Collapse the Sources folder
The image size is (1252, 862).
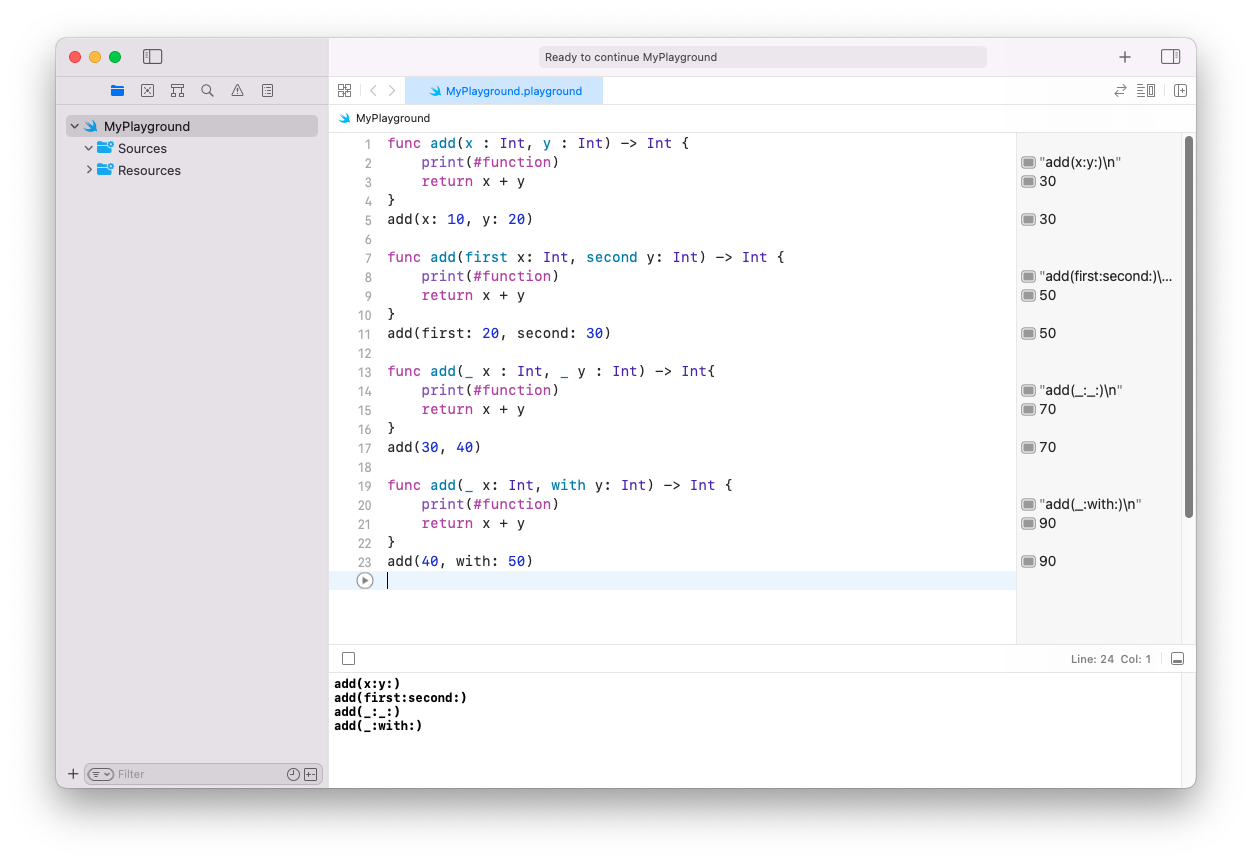pos(89,148)
